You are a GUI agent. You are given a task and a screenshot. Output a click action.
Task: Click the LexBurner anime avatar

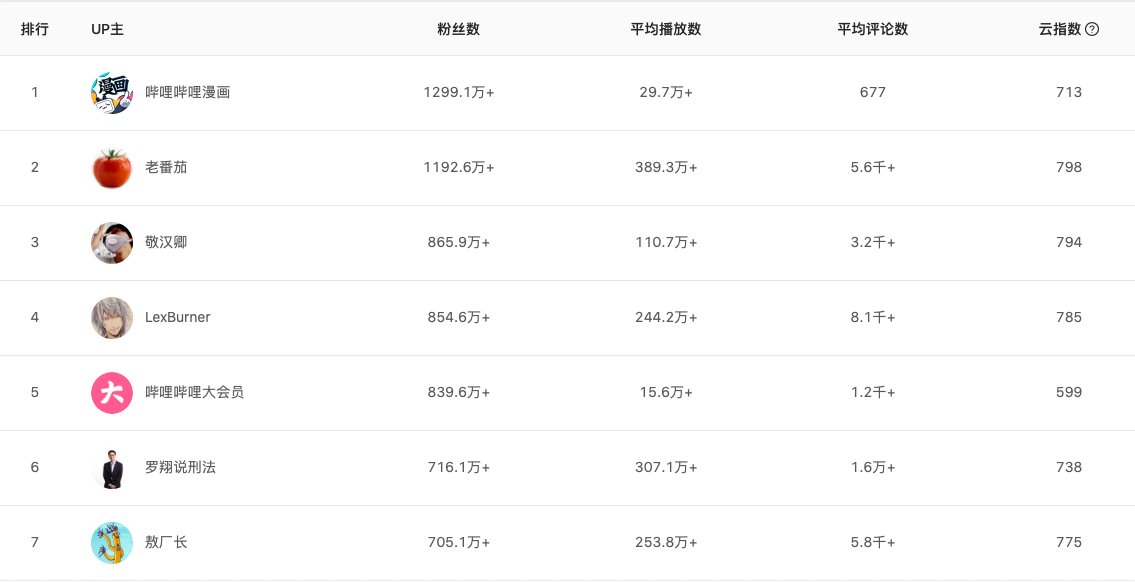pyautogui.click(x=111, y=318)
